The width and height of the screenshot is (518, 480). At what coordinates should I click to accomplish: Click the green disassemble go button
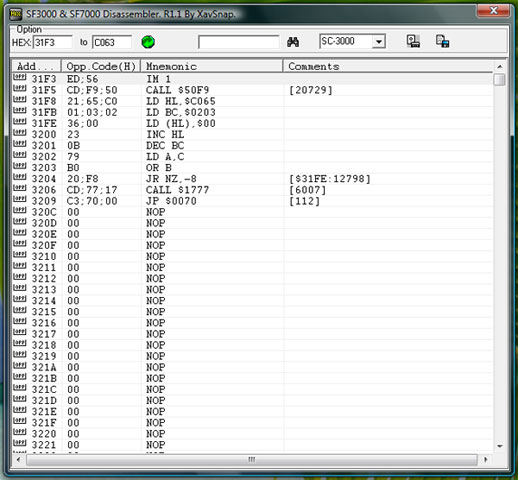[148, 42]
